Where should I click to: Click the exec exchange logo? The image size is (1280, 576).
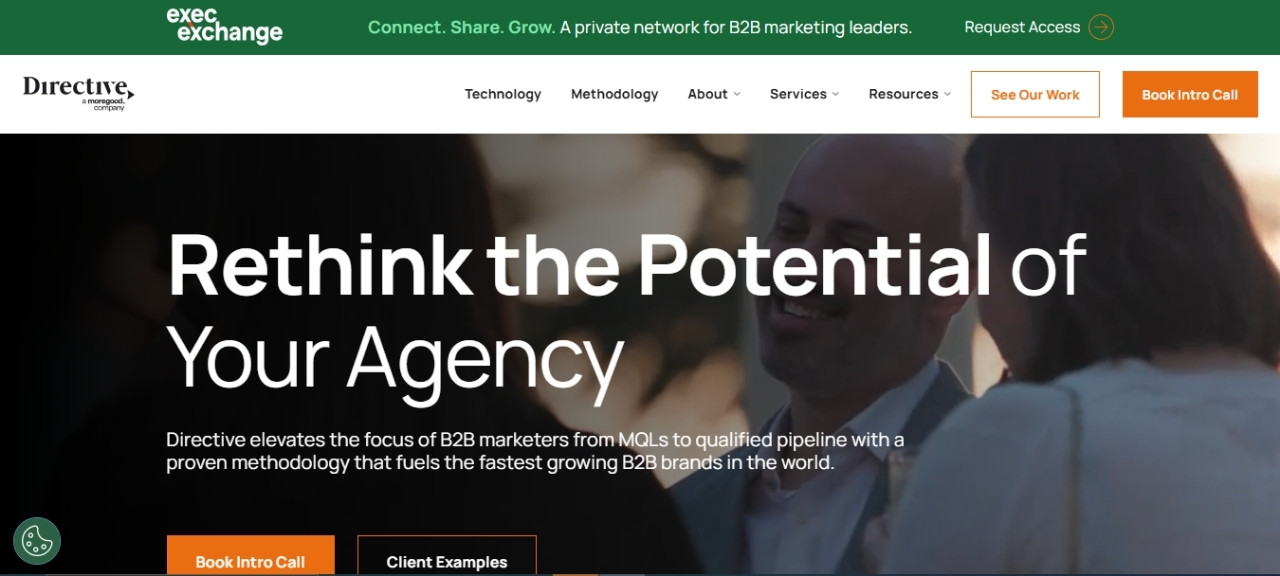(x=224, y=26)
